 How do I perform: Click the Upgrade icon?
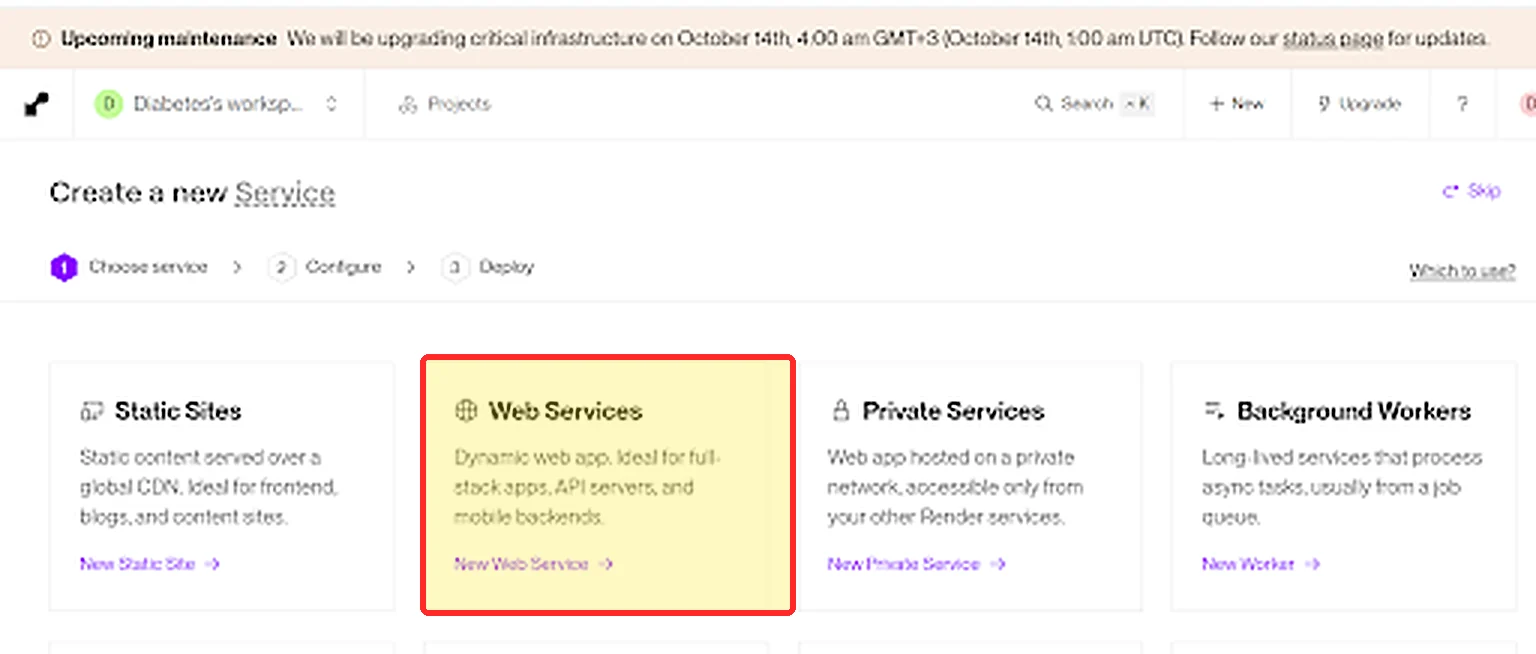1324,104
